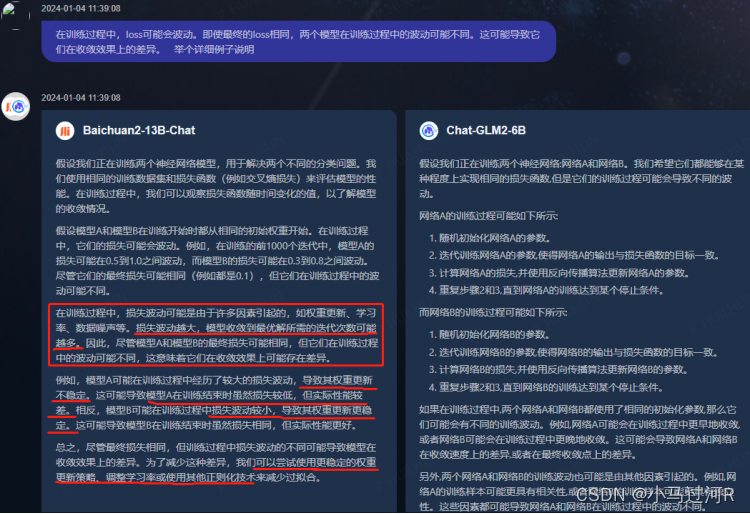The height and width of the screenshot is (514, 750).
Task: Click the line '网络A的训练过程可能如下所示:'
Action: click(x=488, y=216)
